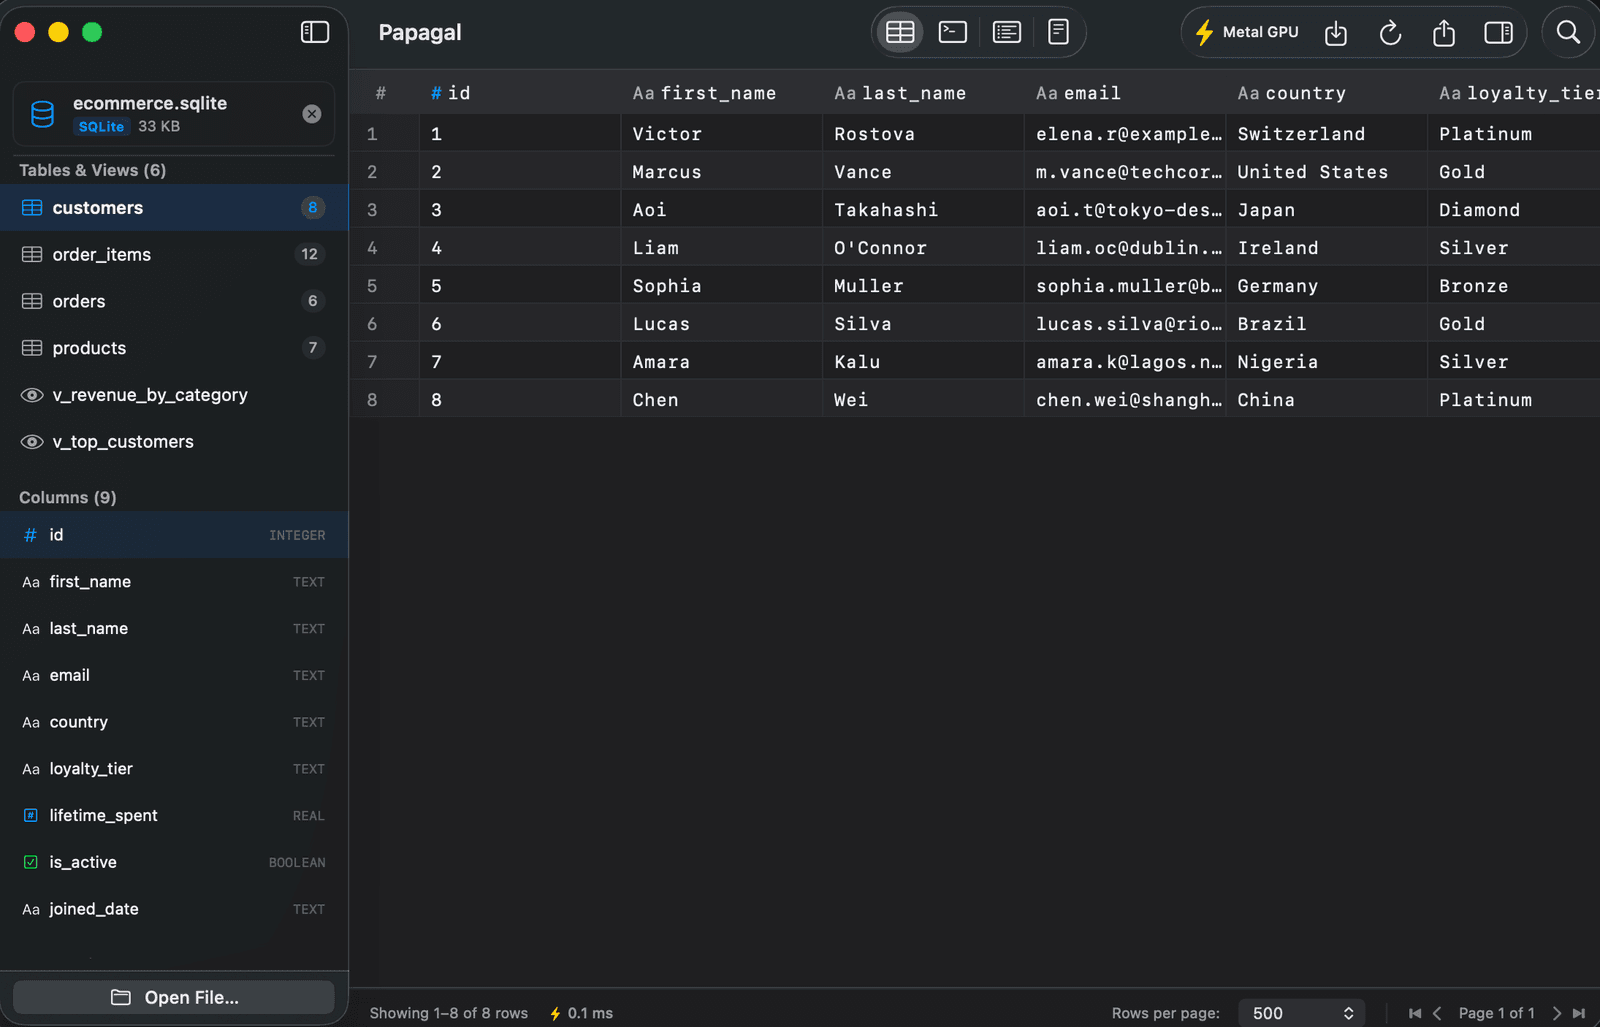Viewport: 1600px width, 1027px height.
Task: Click the Brazil country cell
Action: (1327, 324)
